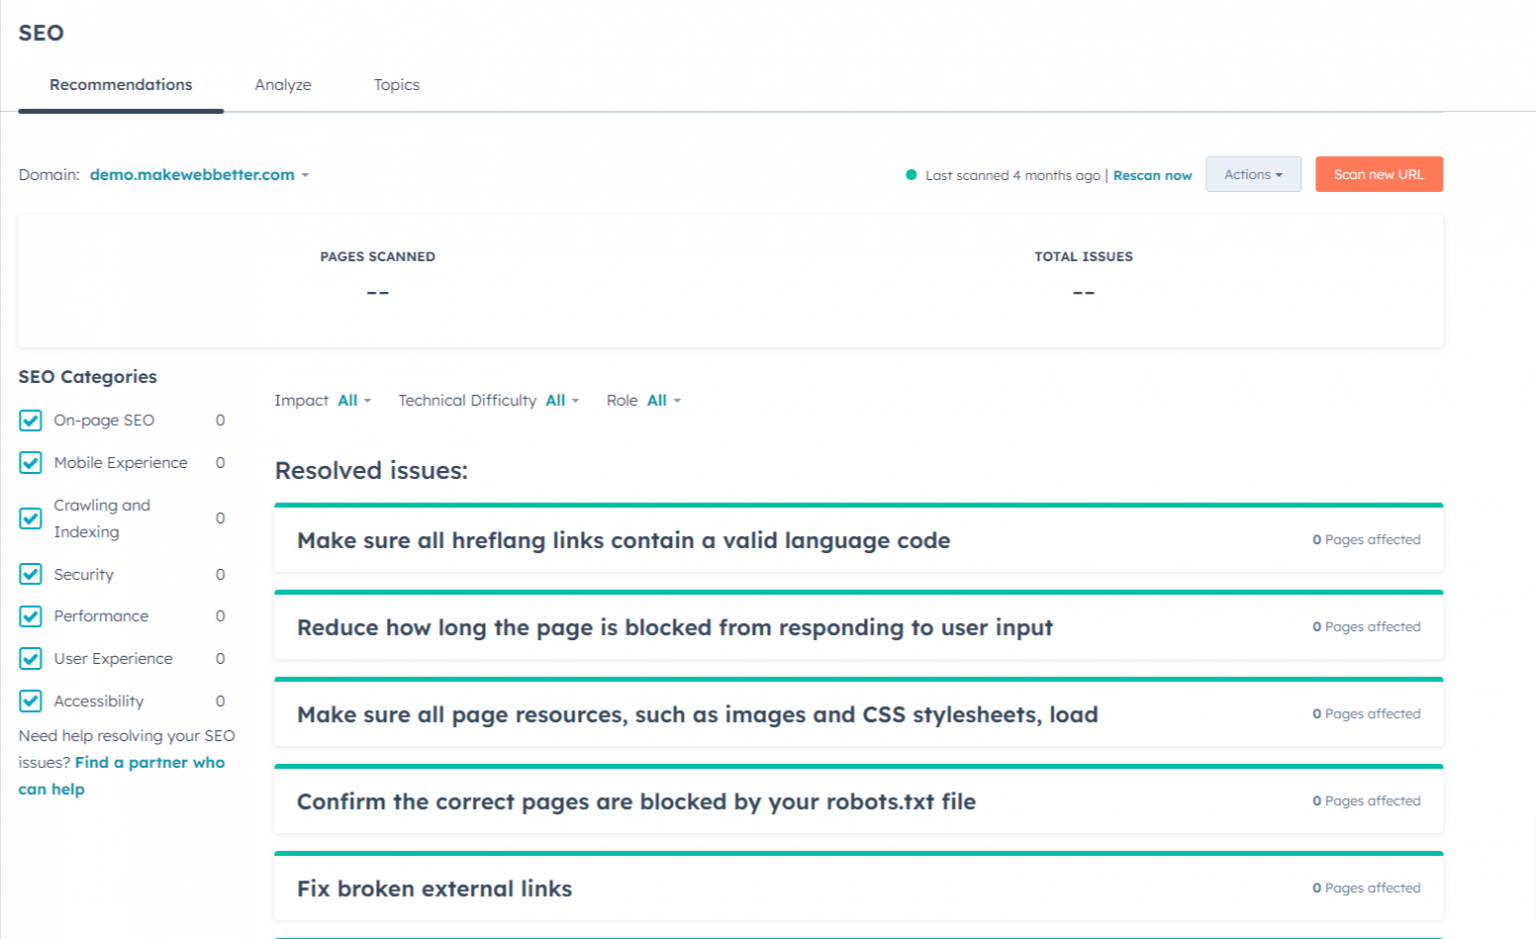Viewport: 1536px width, 939px height.
Task: Click the Rescan now link
Action: [1152, 176]
